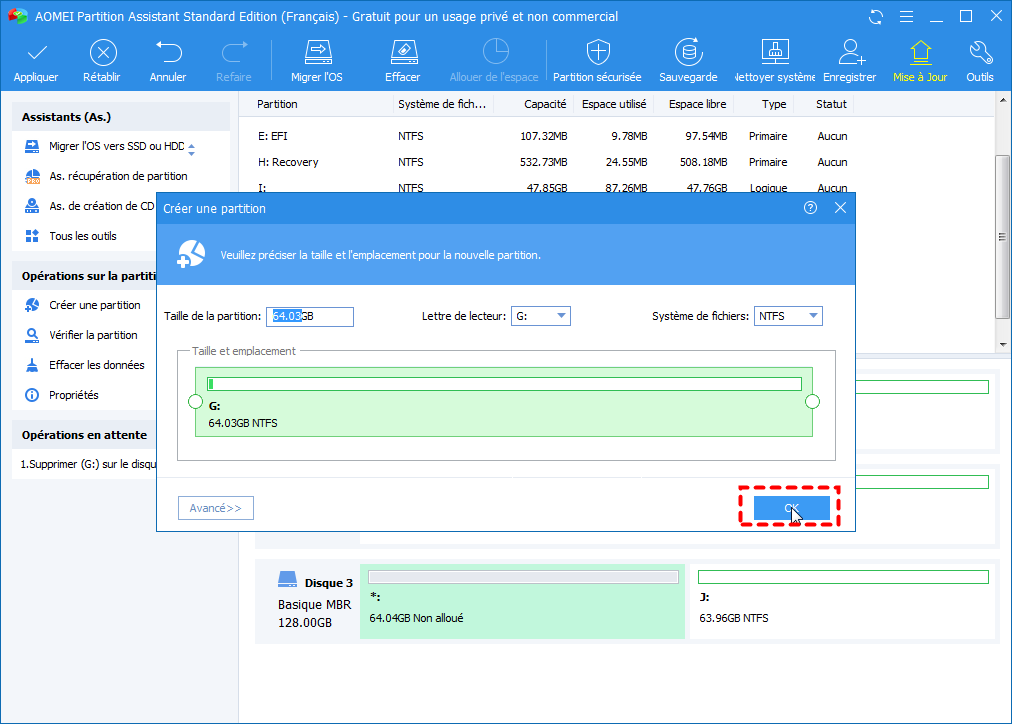The image size is (1012, 724).
Task: Open the Migrer l'OS tool
Action: click(x=317, y=53)
